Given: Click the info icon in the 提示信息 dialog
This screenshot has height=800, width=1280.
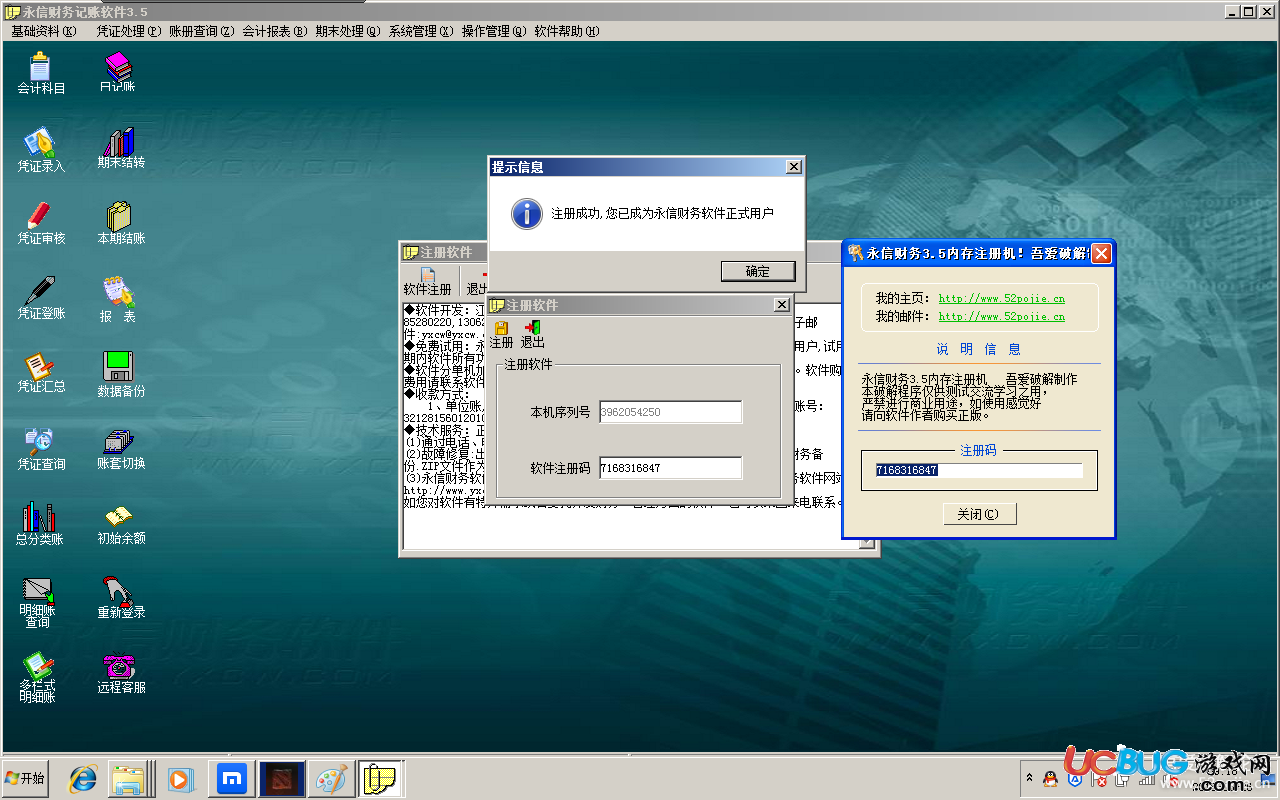Looking at the screenshot, I should (x=526, y=213).
